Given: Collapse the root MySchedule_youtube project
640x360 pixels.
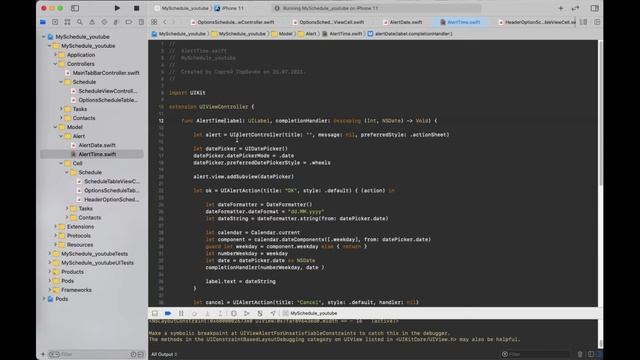Looking at the screenshot, I should [44, 37].
